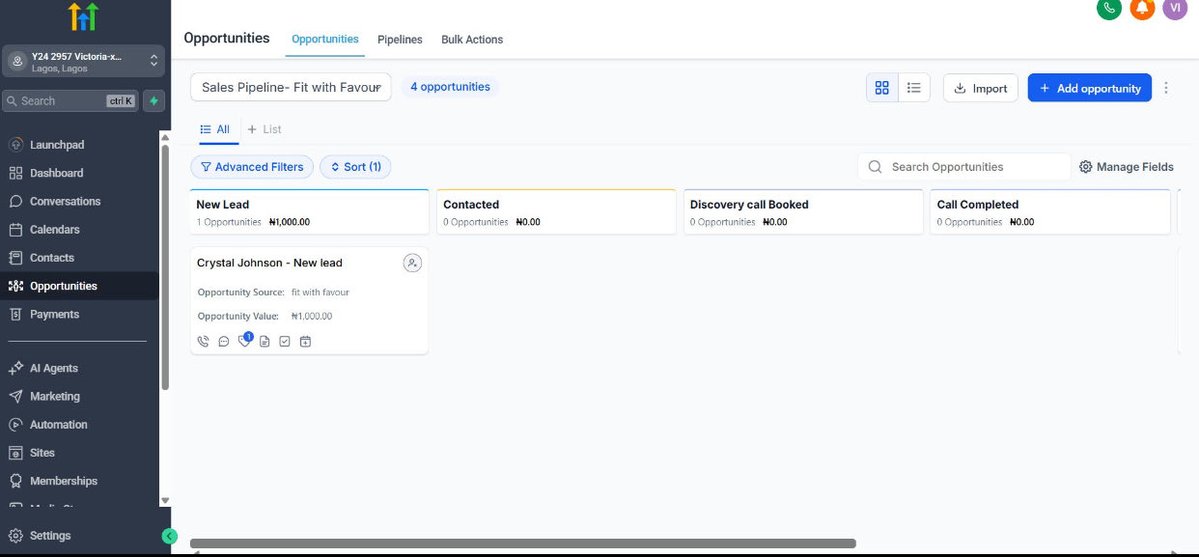
Task: Click Manage Fields
Action: (1126, 167)
